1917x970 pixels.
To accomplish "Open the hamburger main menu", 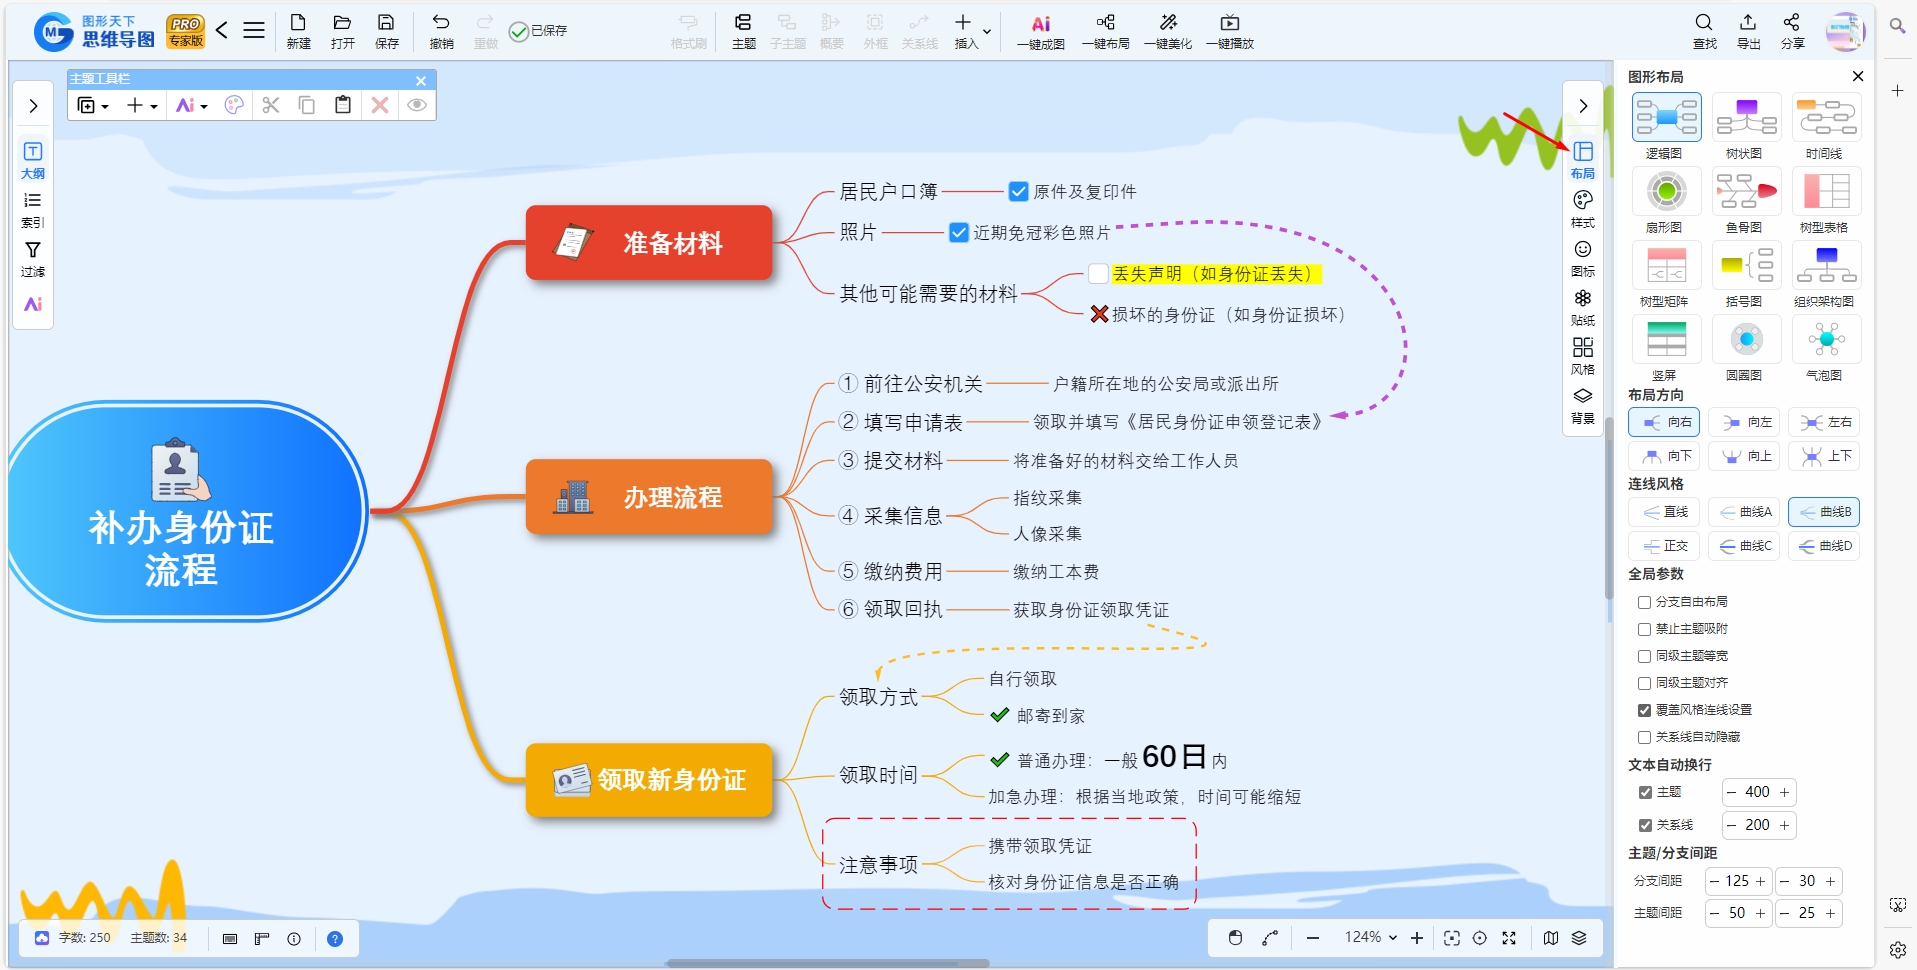I will click(x=254, y=30).
